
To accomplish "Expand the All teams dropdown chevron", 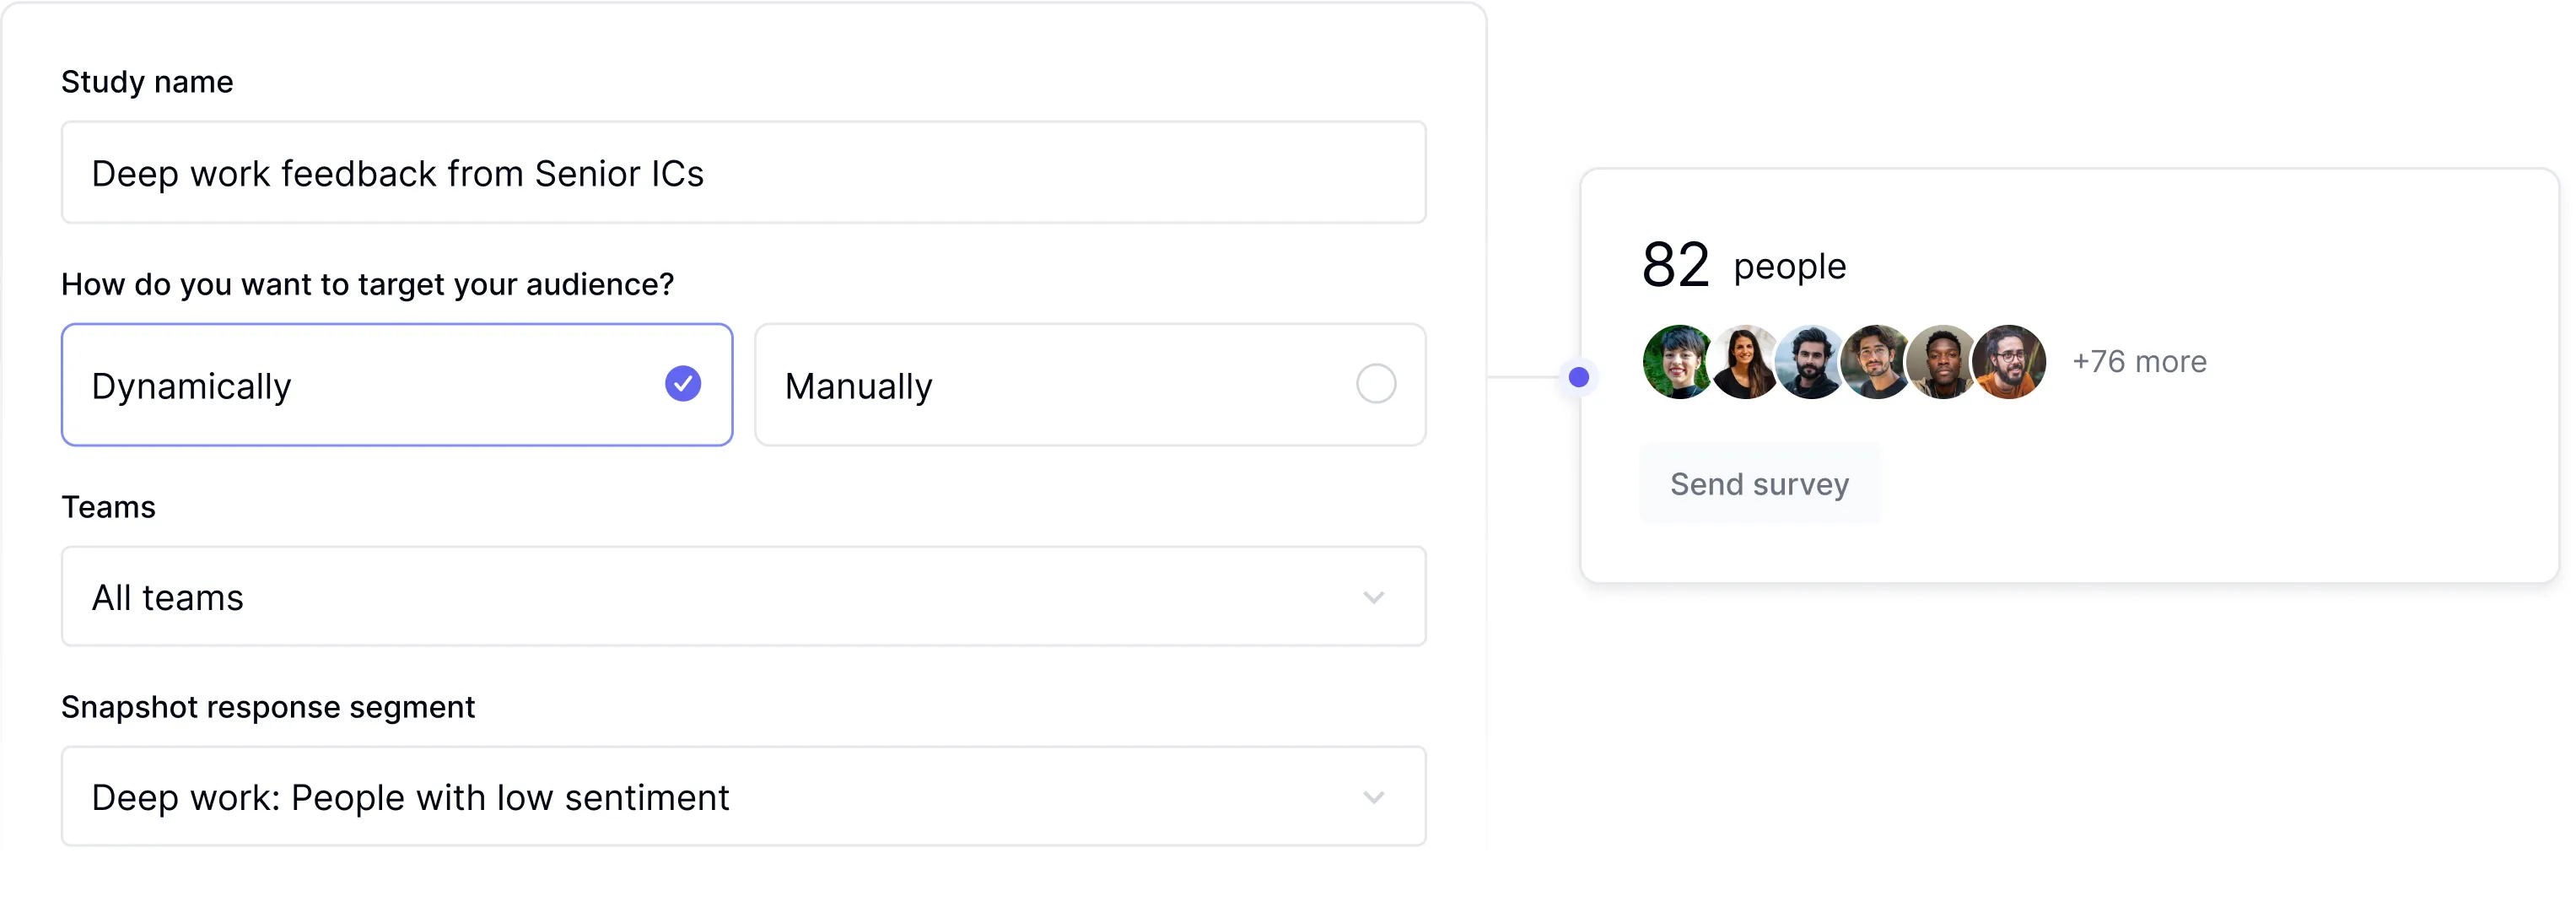I will 1374,598.
